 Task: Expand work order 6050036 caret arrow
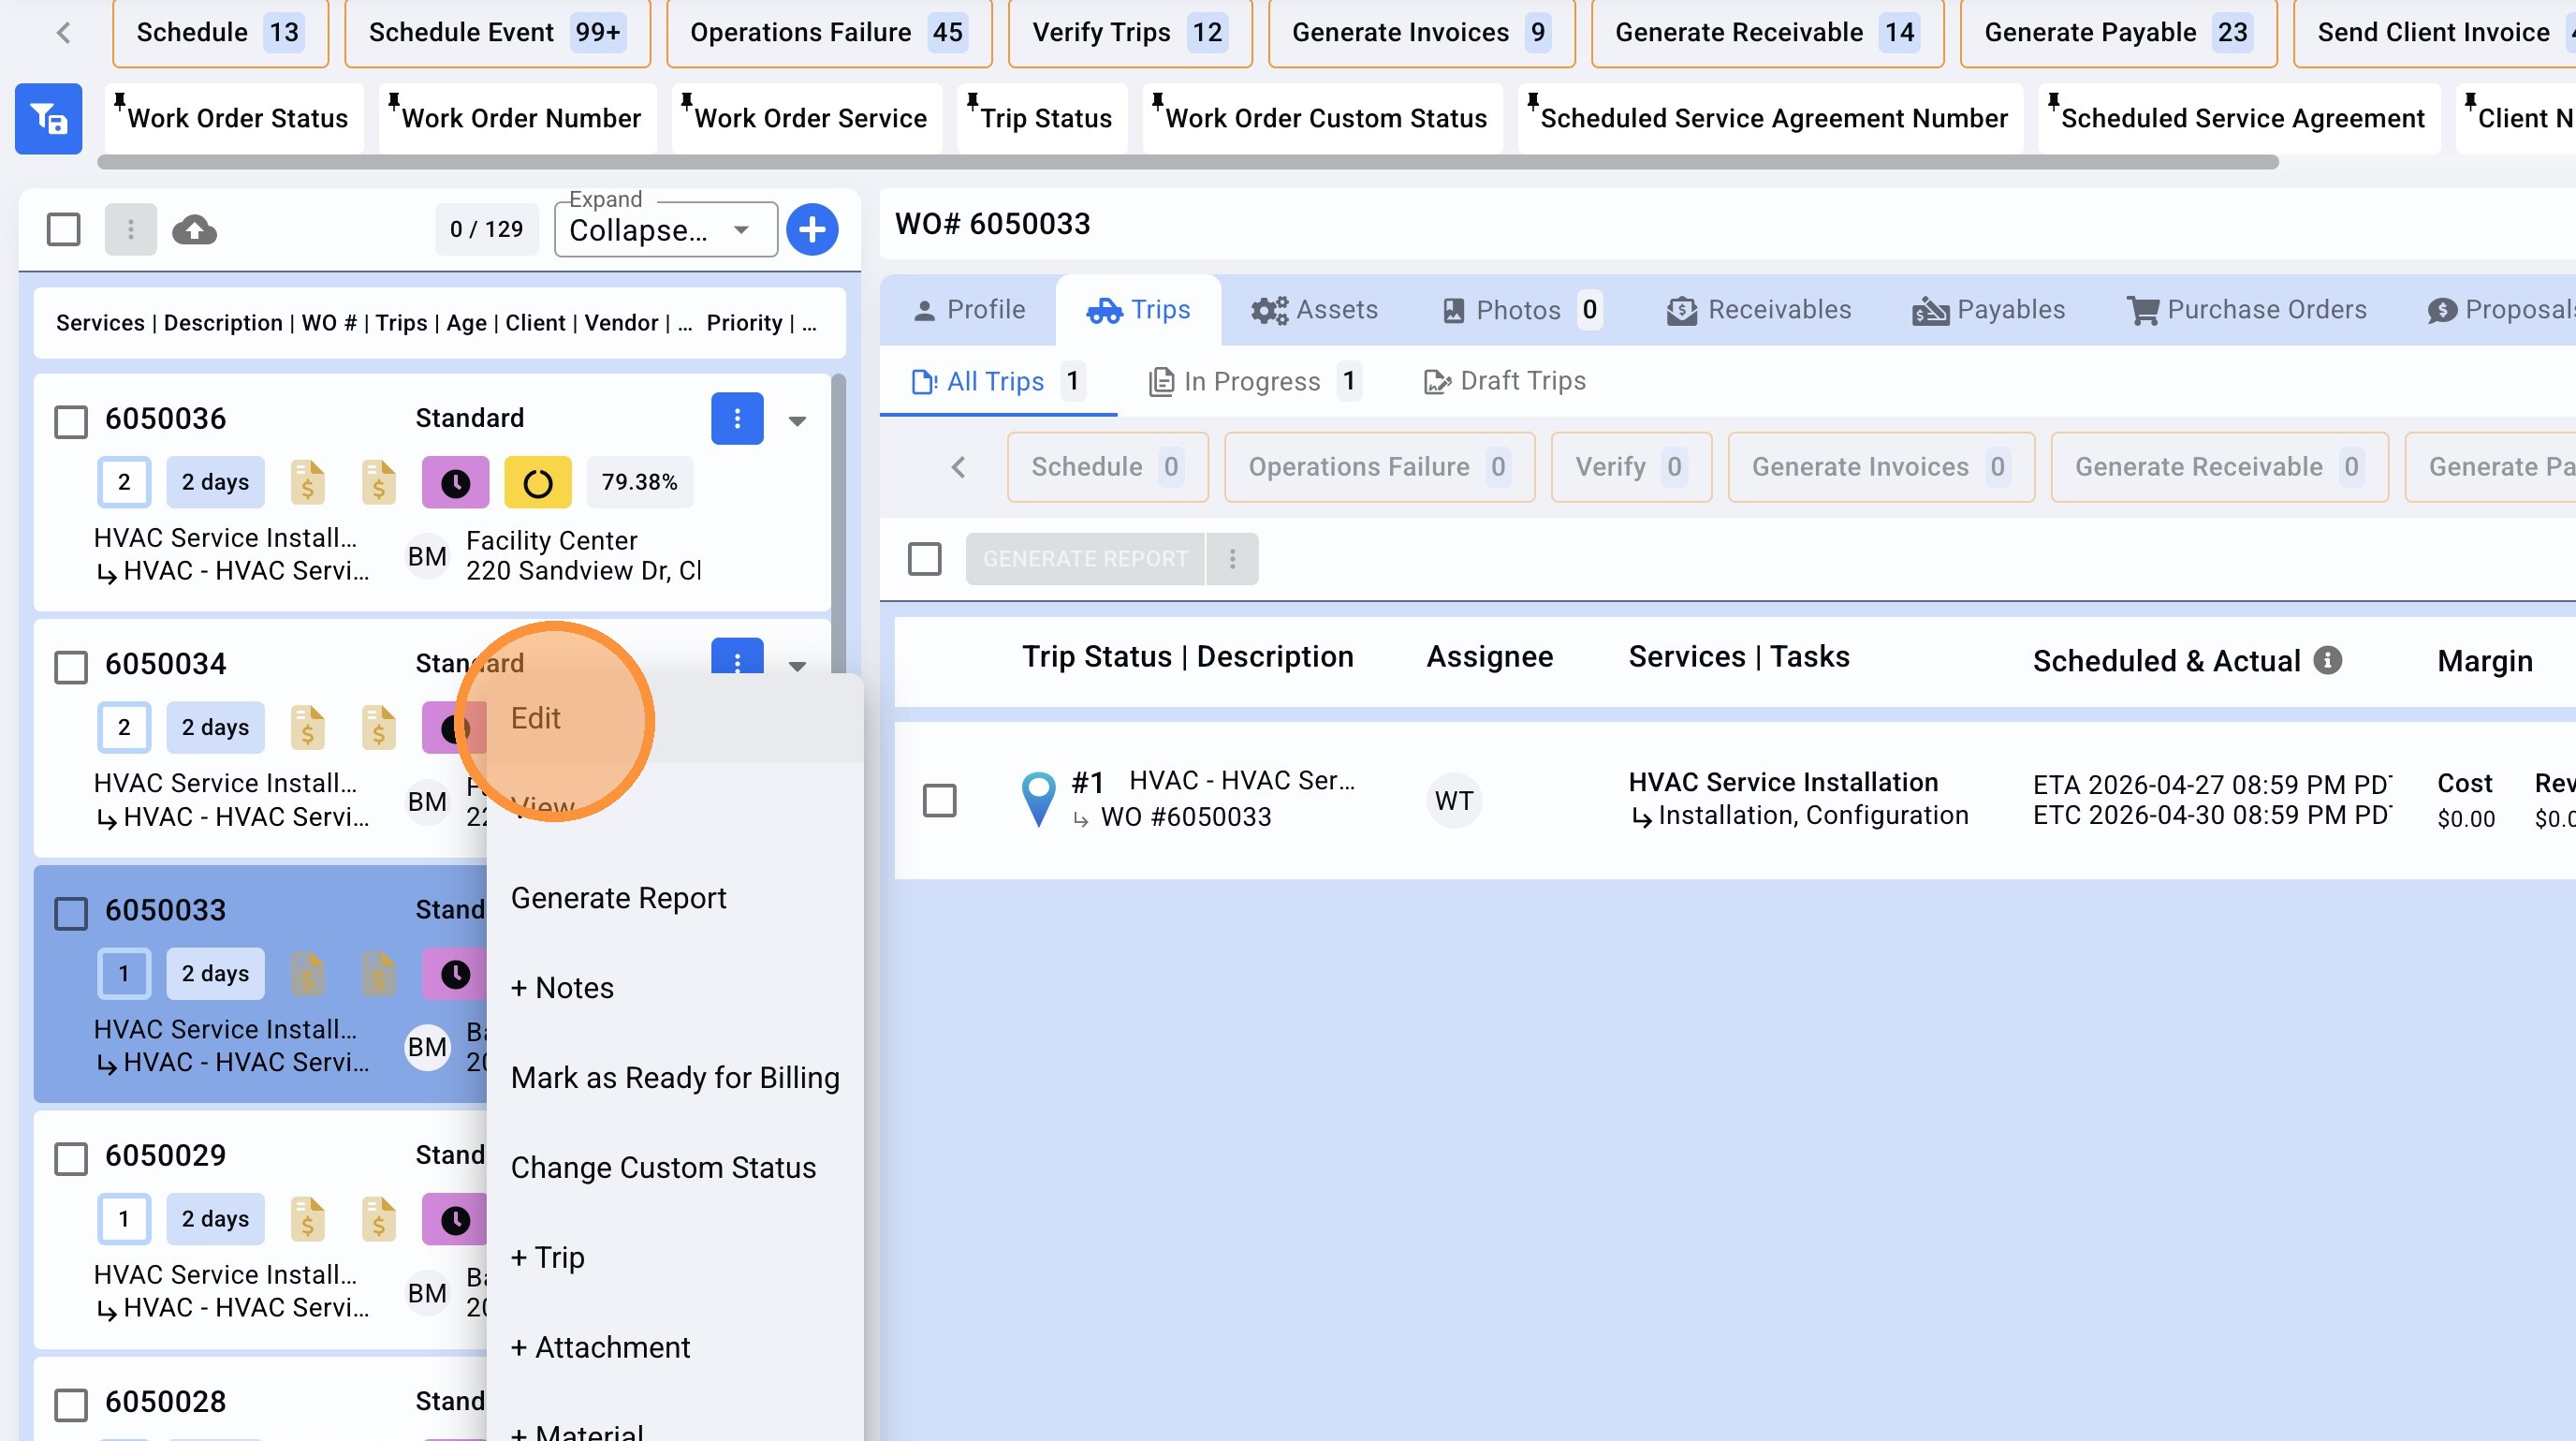pyautogui.click(x=797, y=421)
